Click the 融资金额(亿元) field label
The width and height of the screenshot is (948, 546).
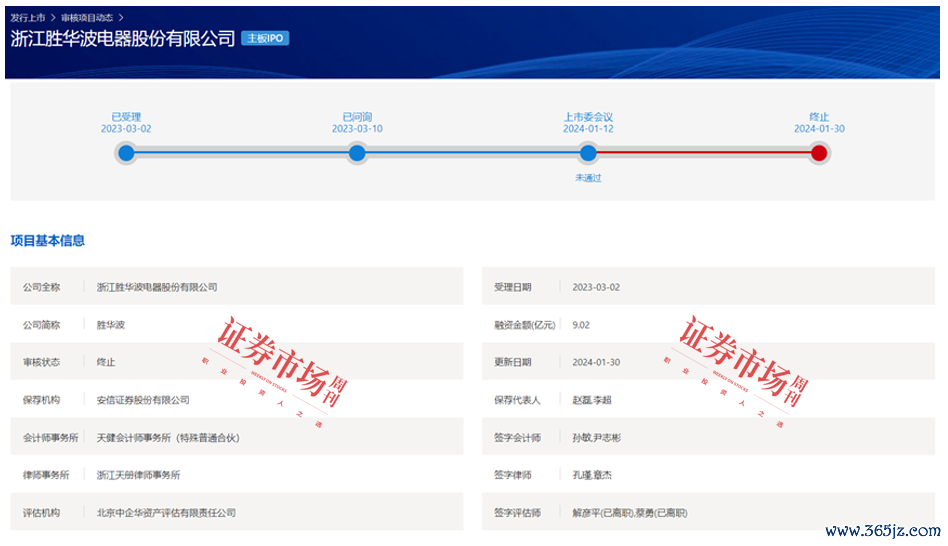click(525, 325)
